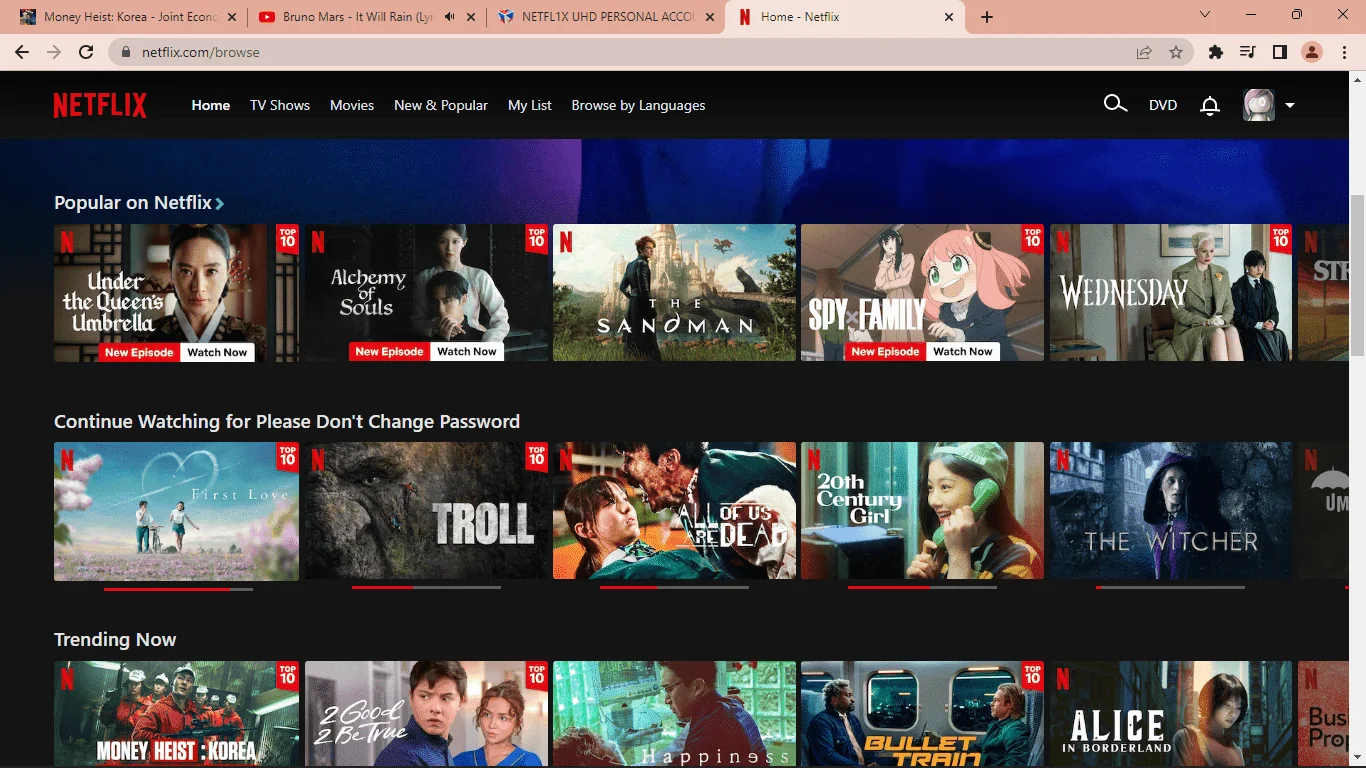Close the Bruno Mars YouTube tab
The image size is (1366, 768).
coord(471,17)
